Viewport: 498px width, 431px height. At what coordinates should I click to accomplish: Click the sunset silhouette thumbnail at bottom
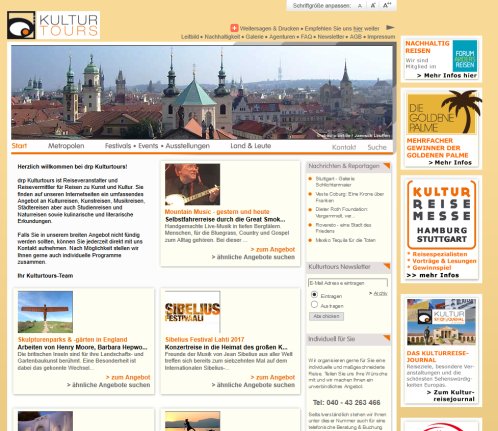pyautogui.click(x=192, y=421)
